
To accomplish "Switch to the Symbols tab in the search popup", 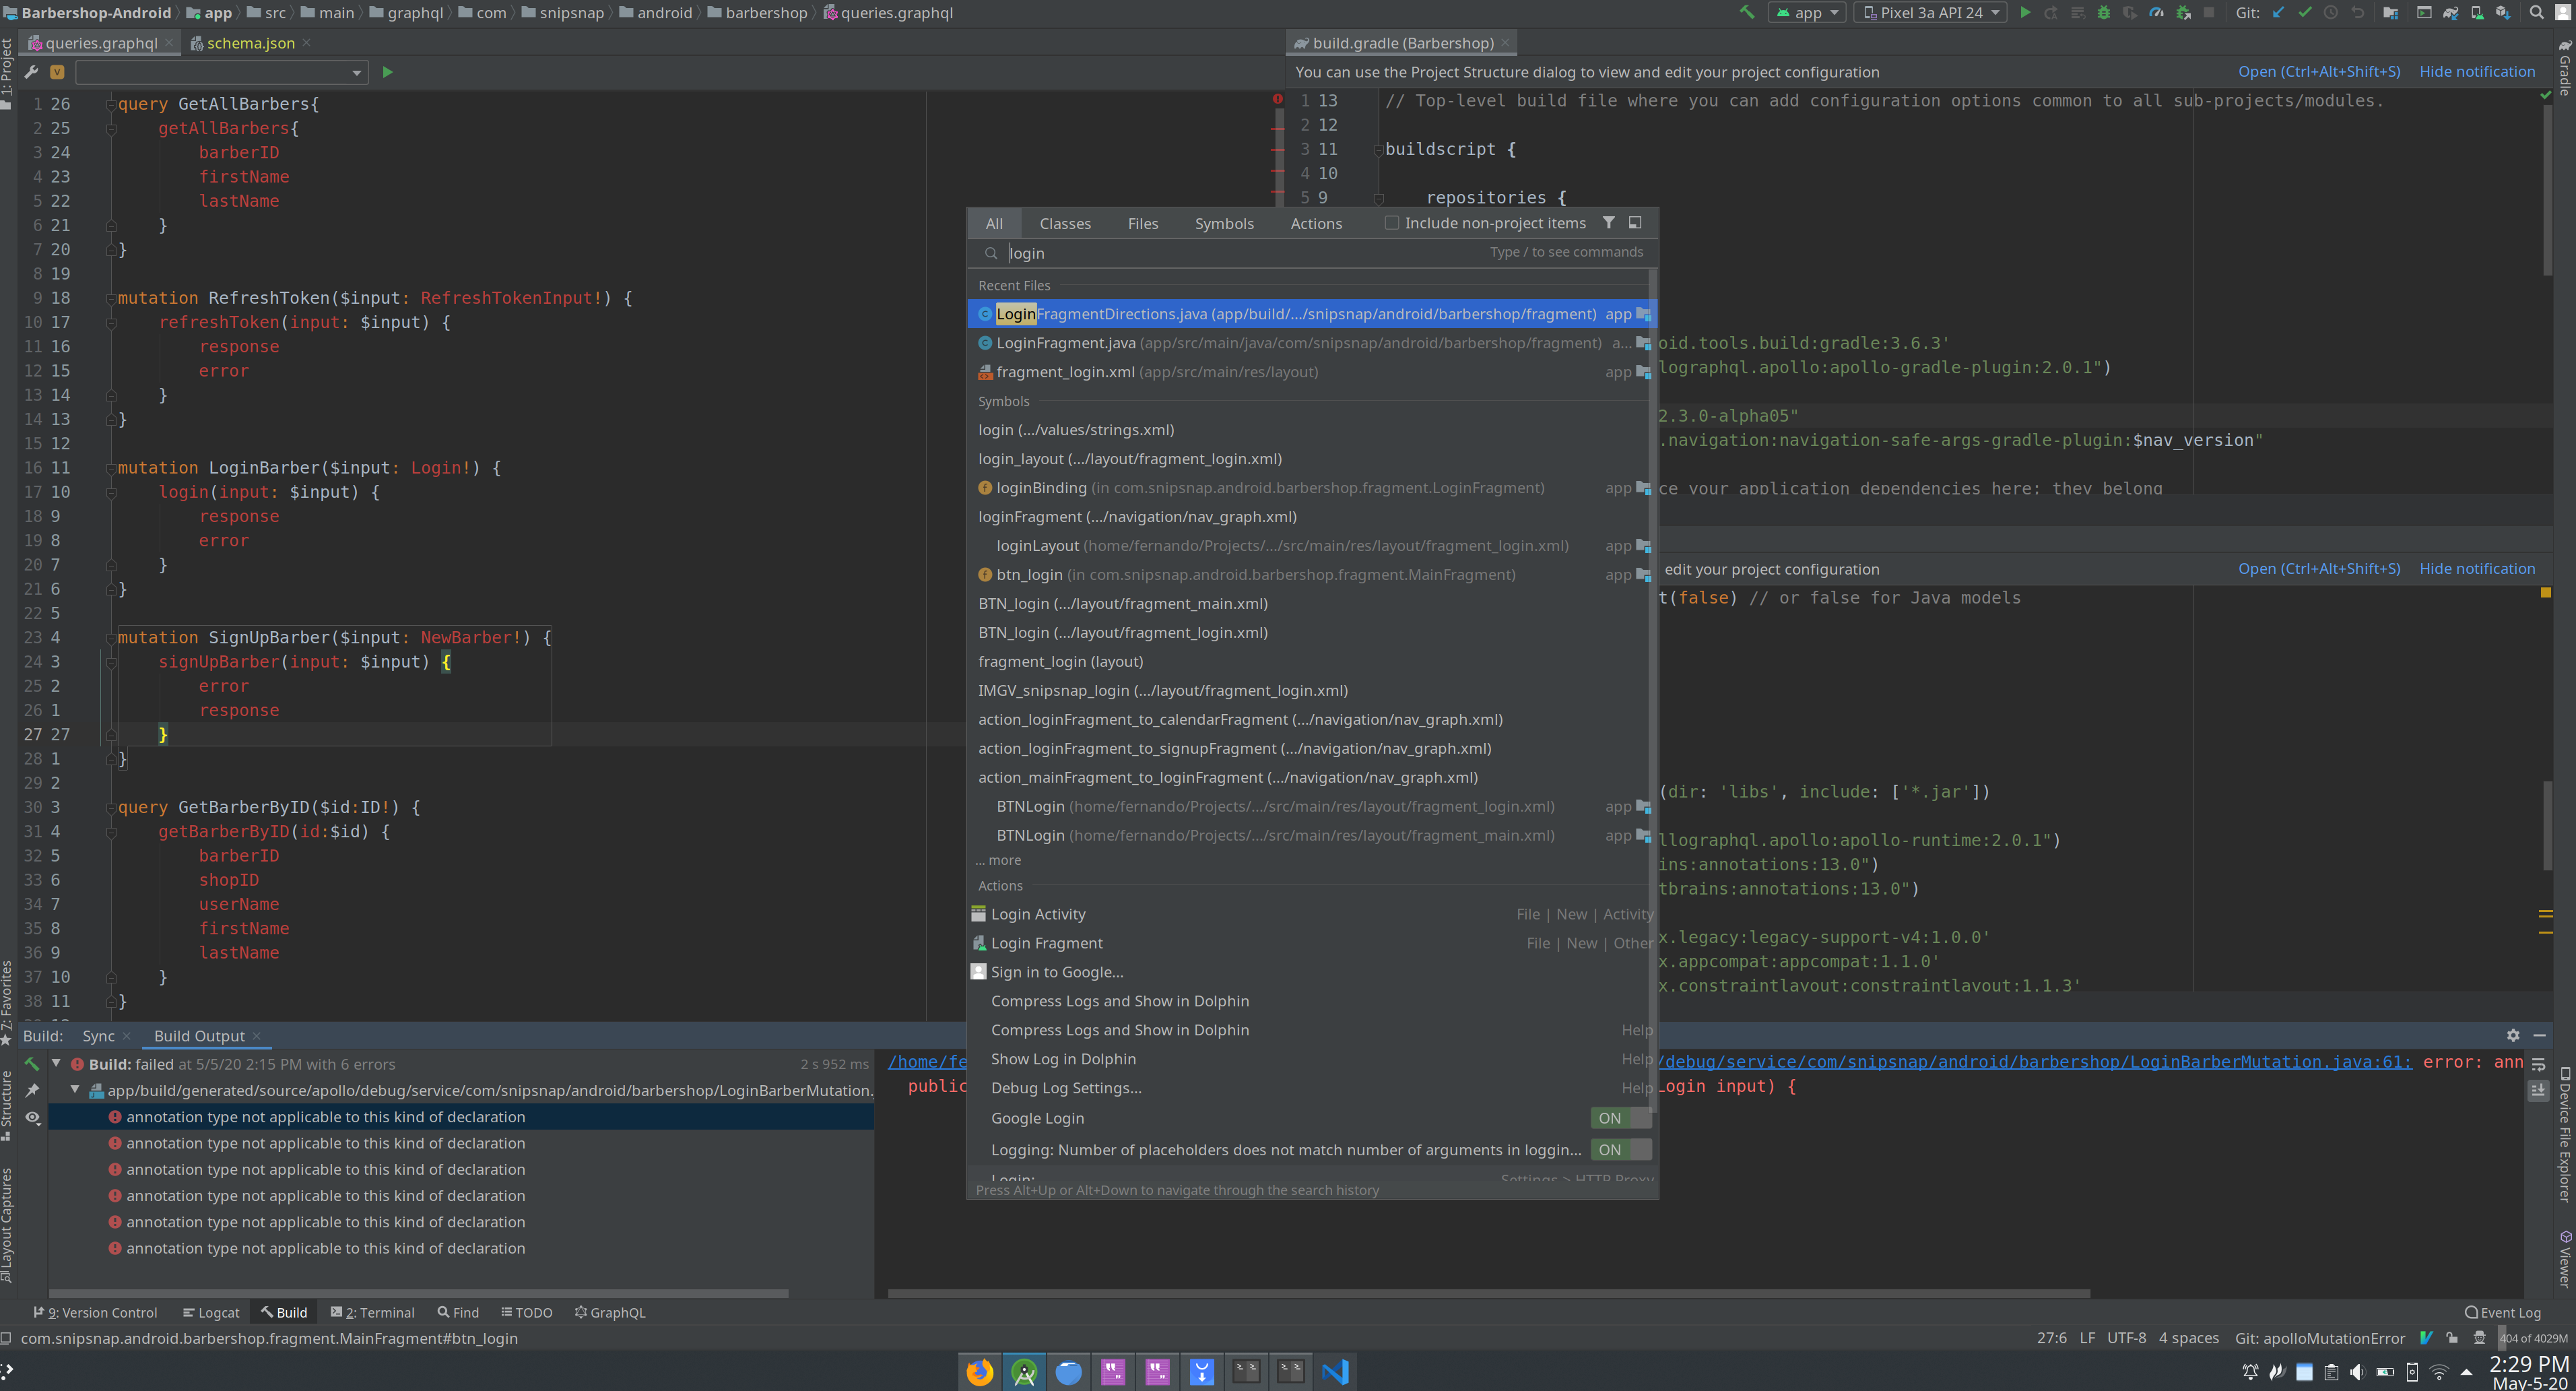I will click(x=1224, y=223).
